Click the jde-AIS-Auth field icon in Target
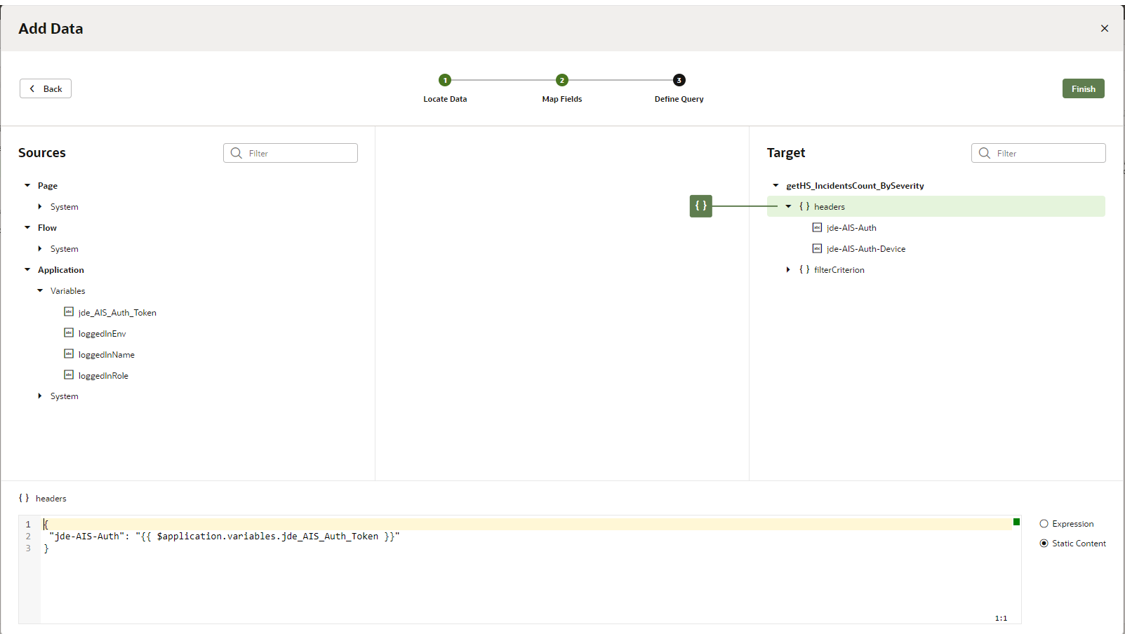Image resolution: width=1128 pixels, height=639 pixels. (x=816, y=227)
